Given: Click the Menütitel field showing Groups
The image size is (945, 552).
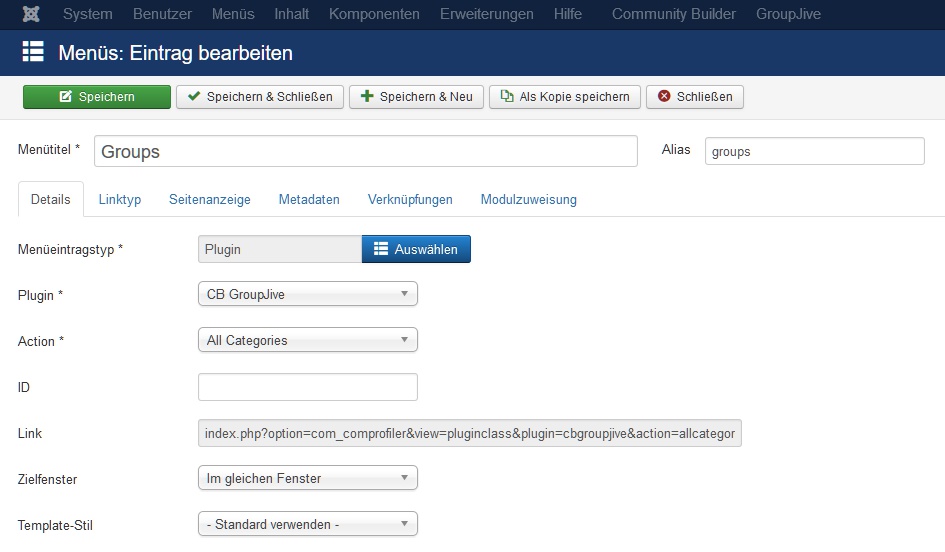Looking at the screenshot, I should click(x=365, y=151).
